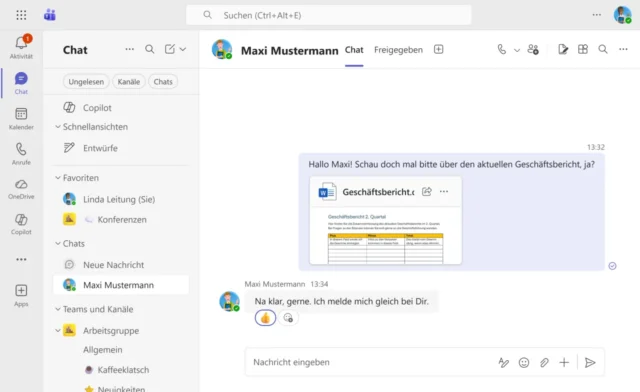Collapse the Chats section
This screenshot has height=392, width=640.
pos(58,243)
